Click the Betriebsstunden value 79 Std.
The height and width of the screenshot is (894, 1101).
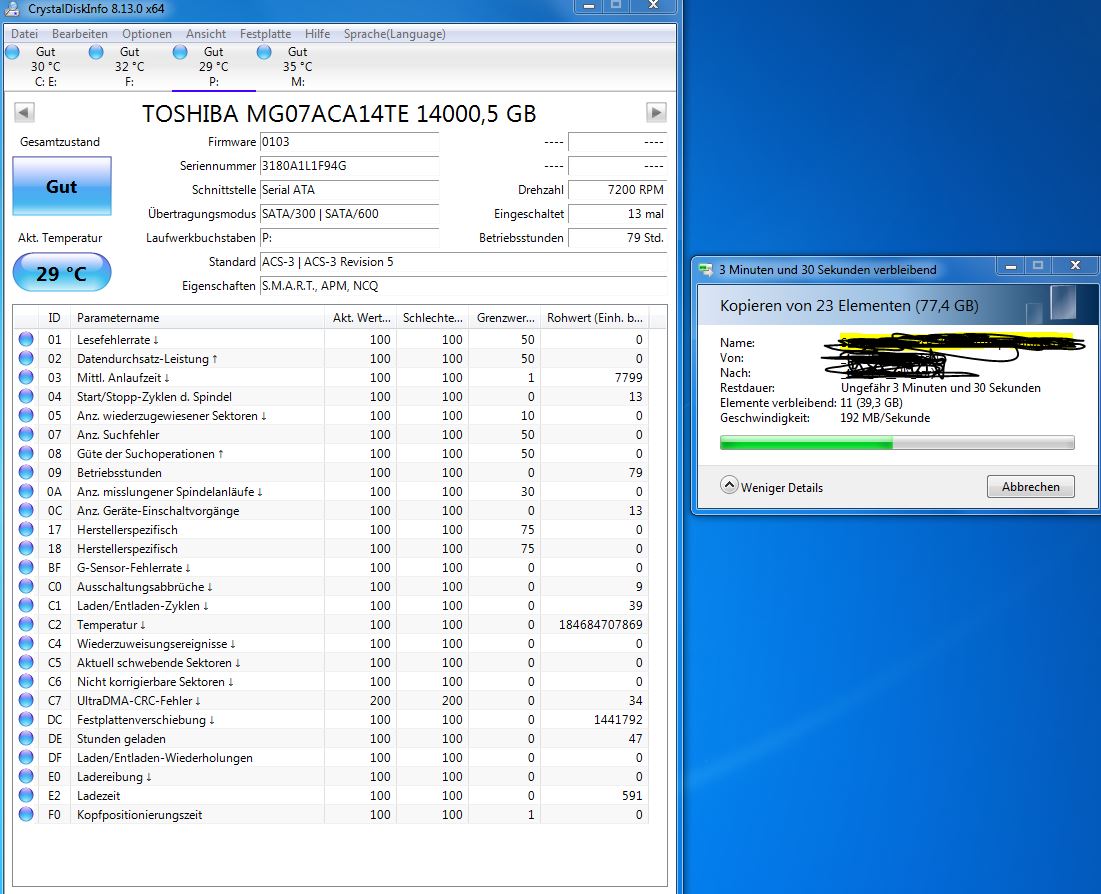click(x=617, y=237)
